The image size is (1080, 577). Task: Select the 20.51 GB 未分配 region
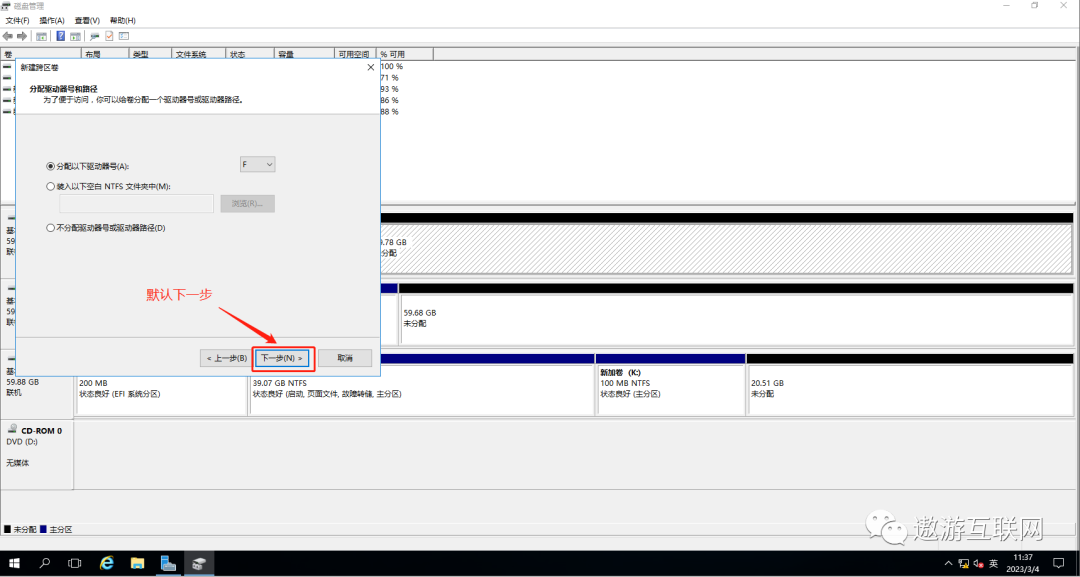point(910,389)
